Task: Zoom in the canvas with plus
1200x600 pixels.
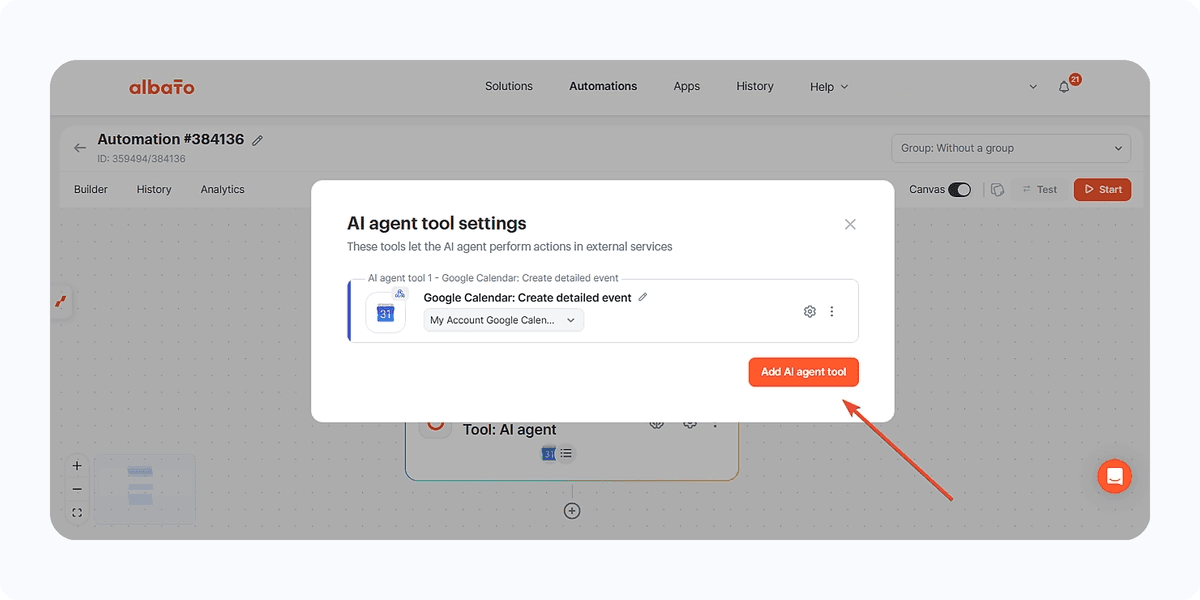Action: coord(77,466)
